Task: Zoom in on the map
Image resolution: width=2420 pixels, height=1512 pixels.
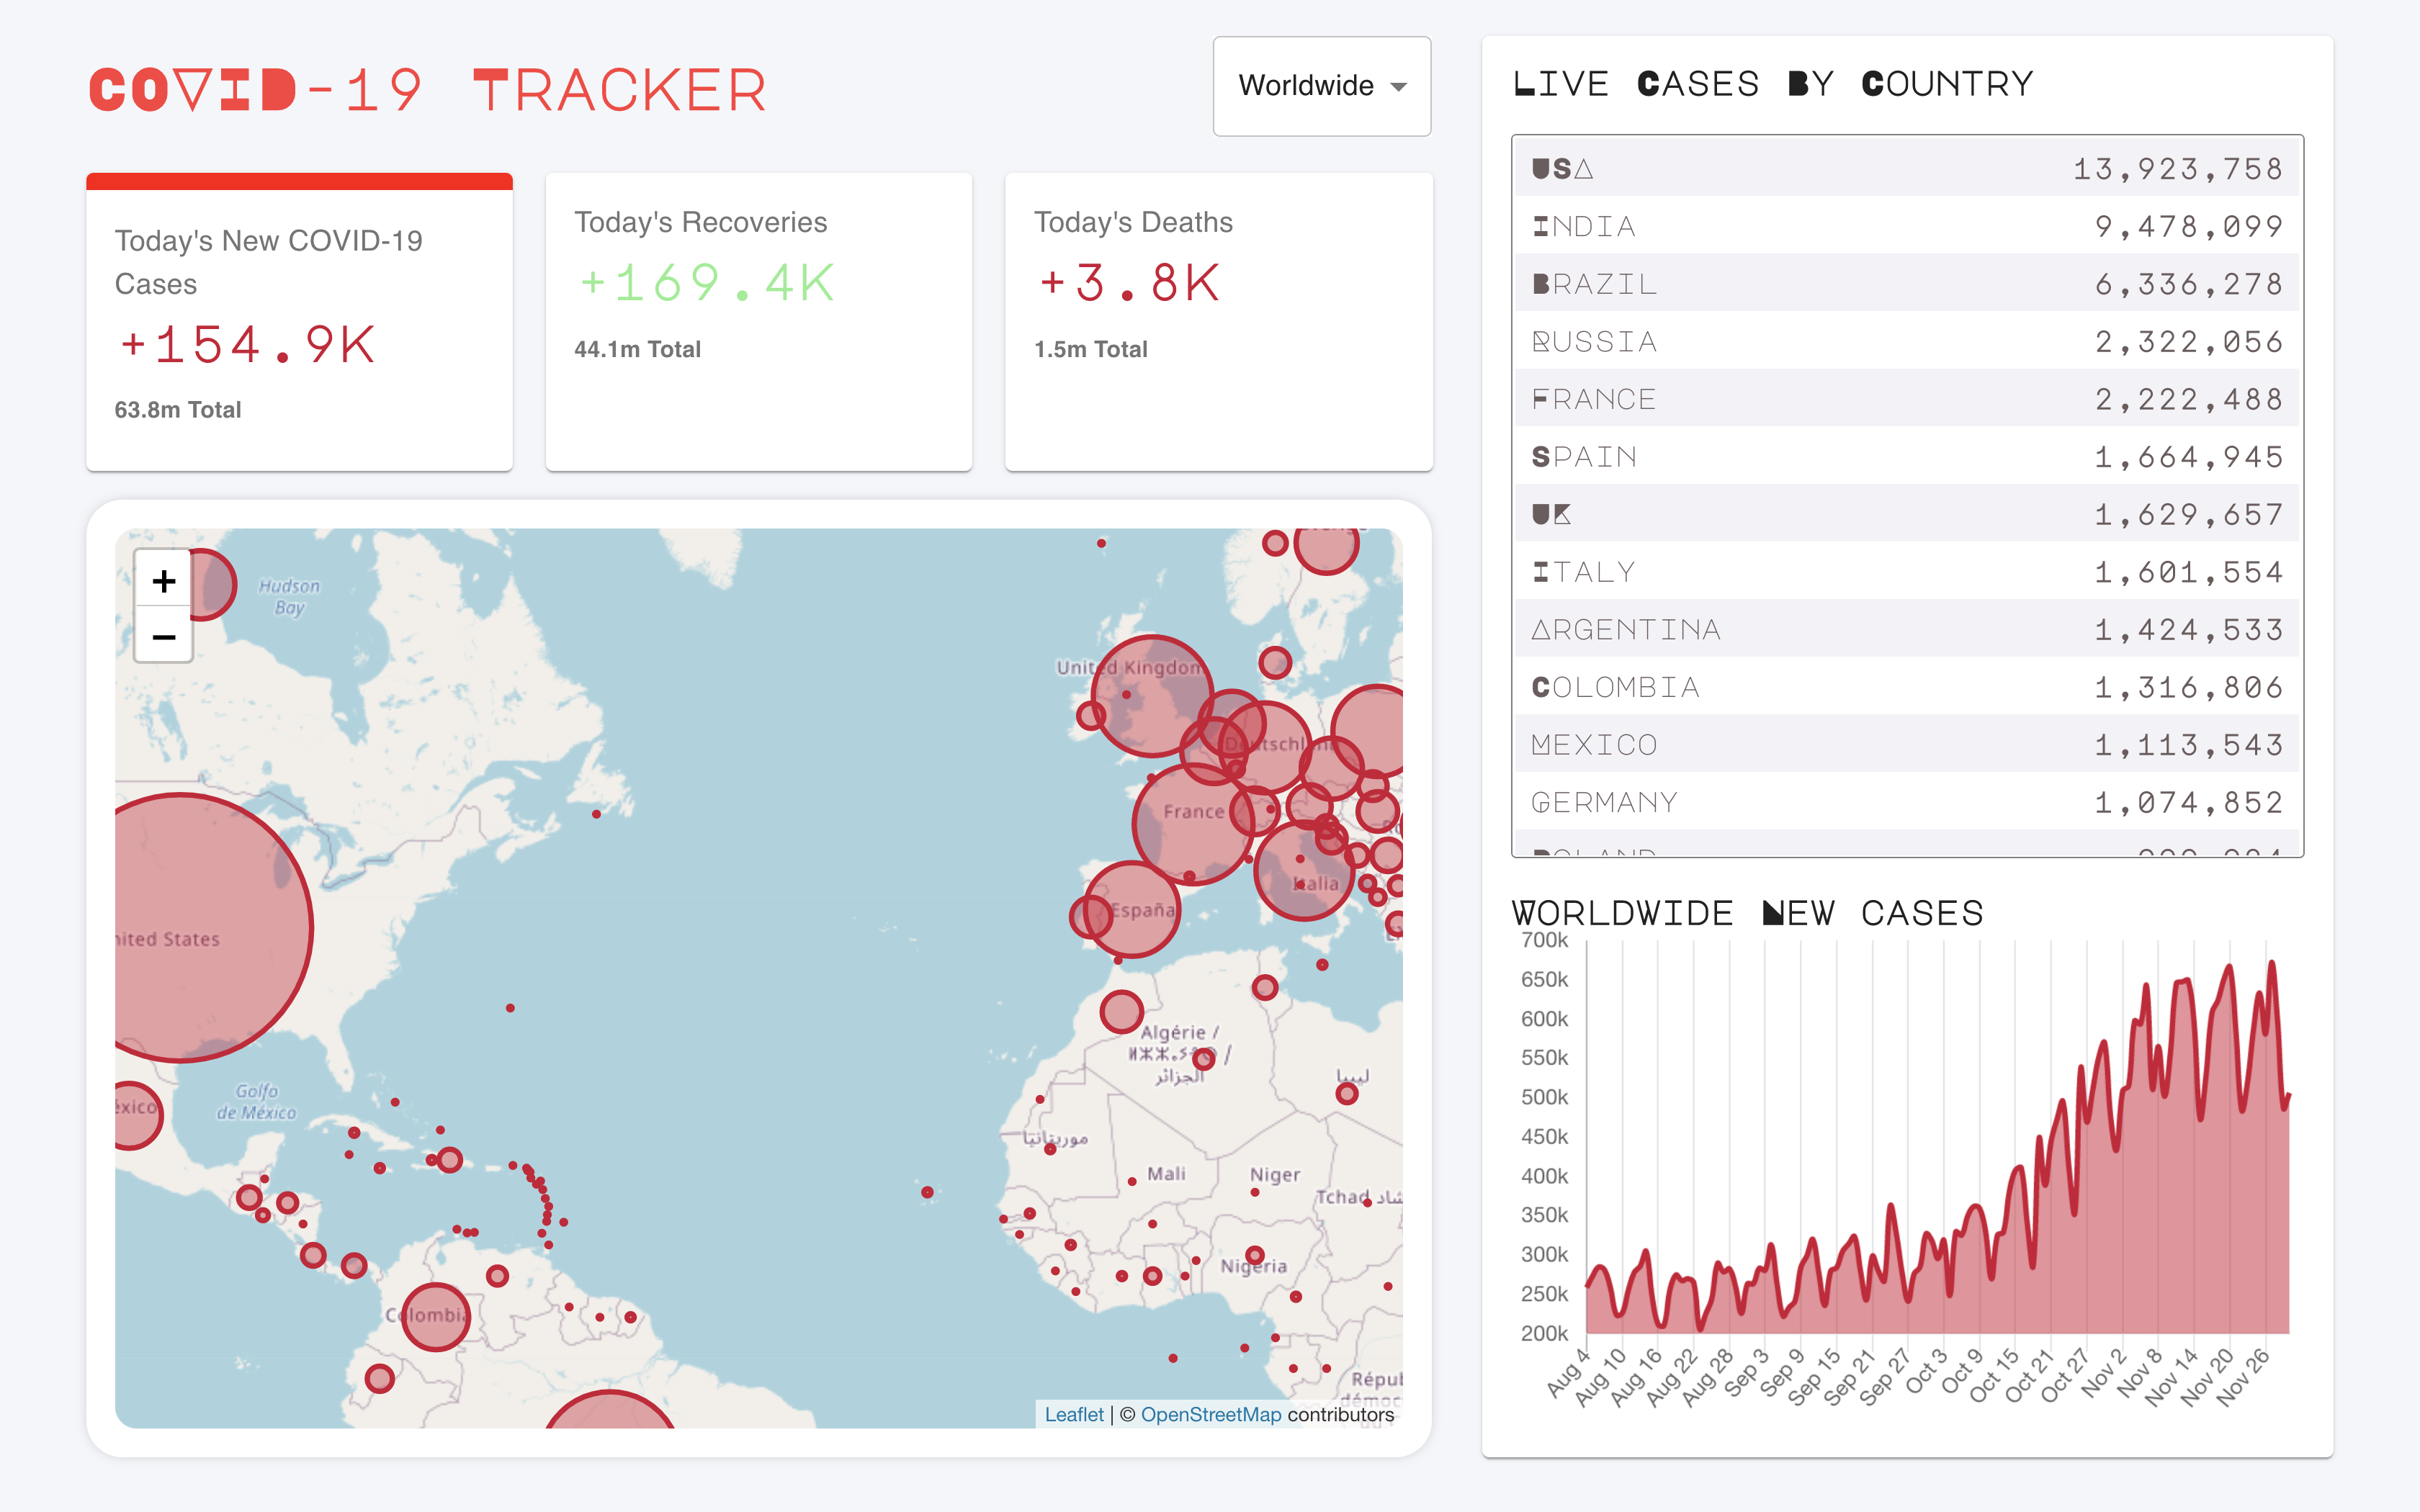Action: click(163, 580)
